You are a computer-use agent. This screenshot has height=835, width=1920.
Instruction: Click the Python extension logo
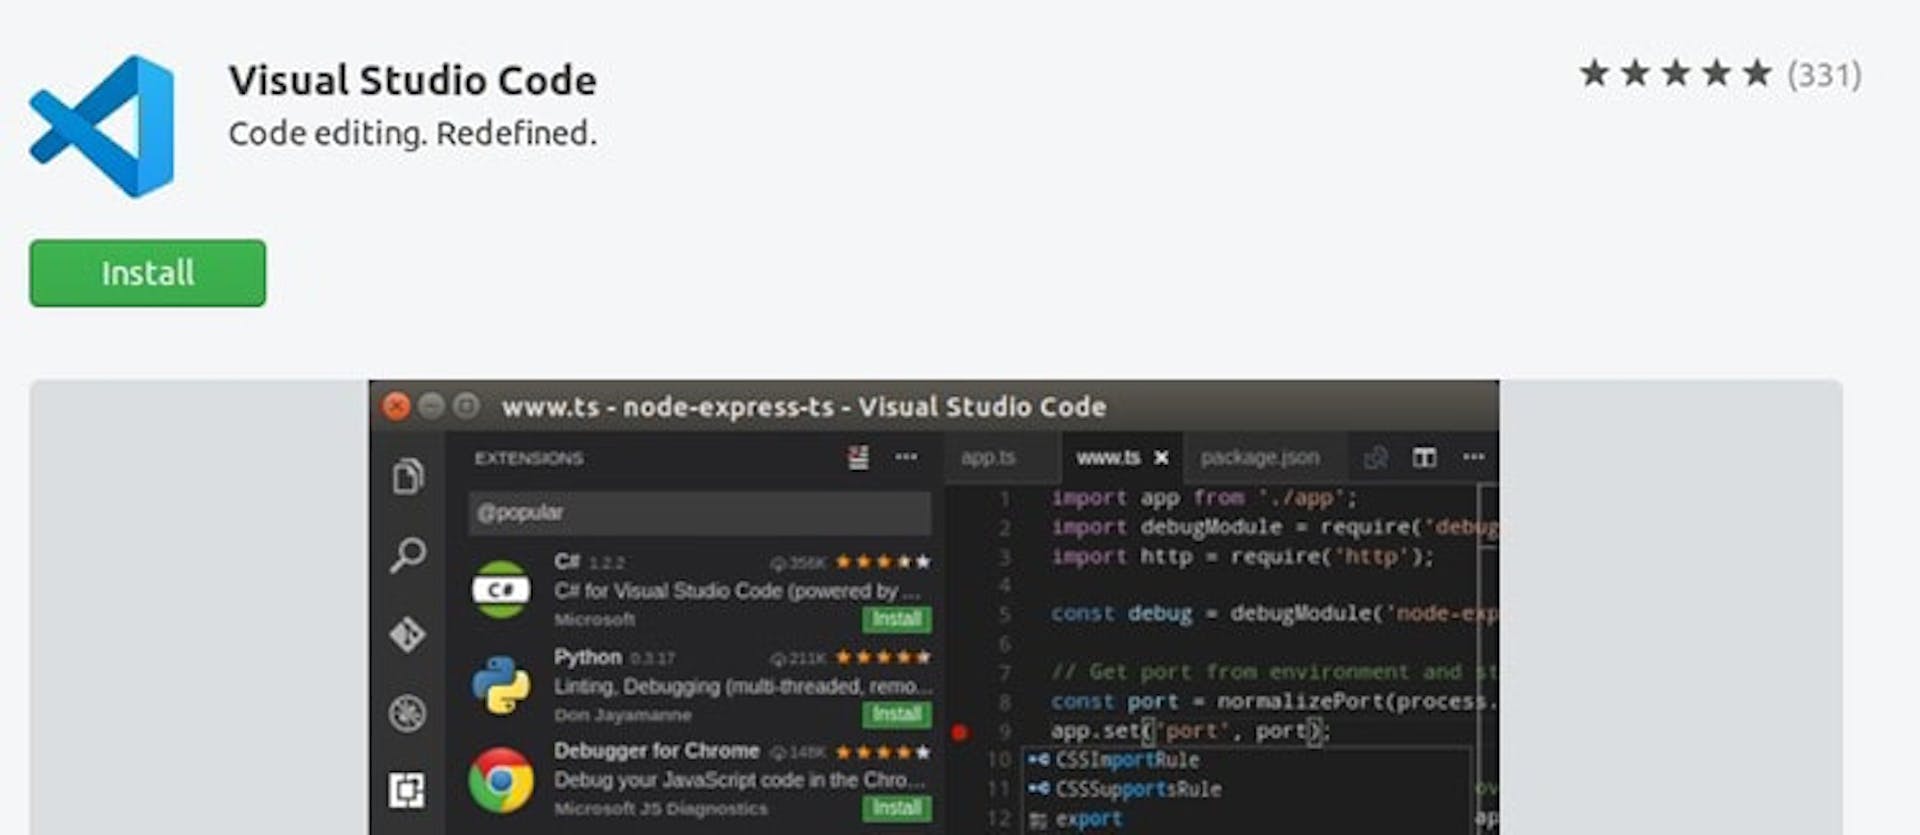coord(501,685)
